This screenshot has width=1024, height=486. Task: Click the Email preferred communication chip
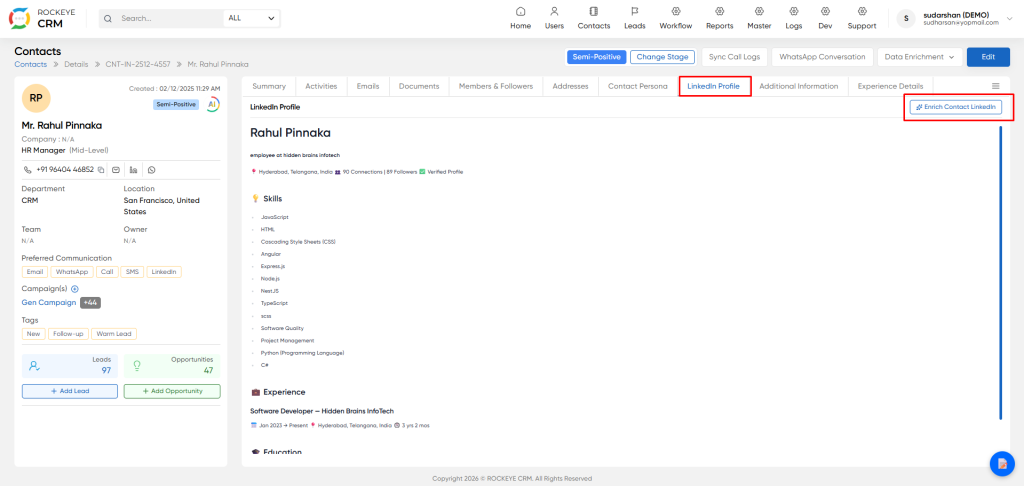(35, 272)
